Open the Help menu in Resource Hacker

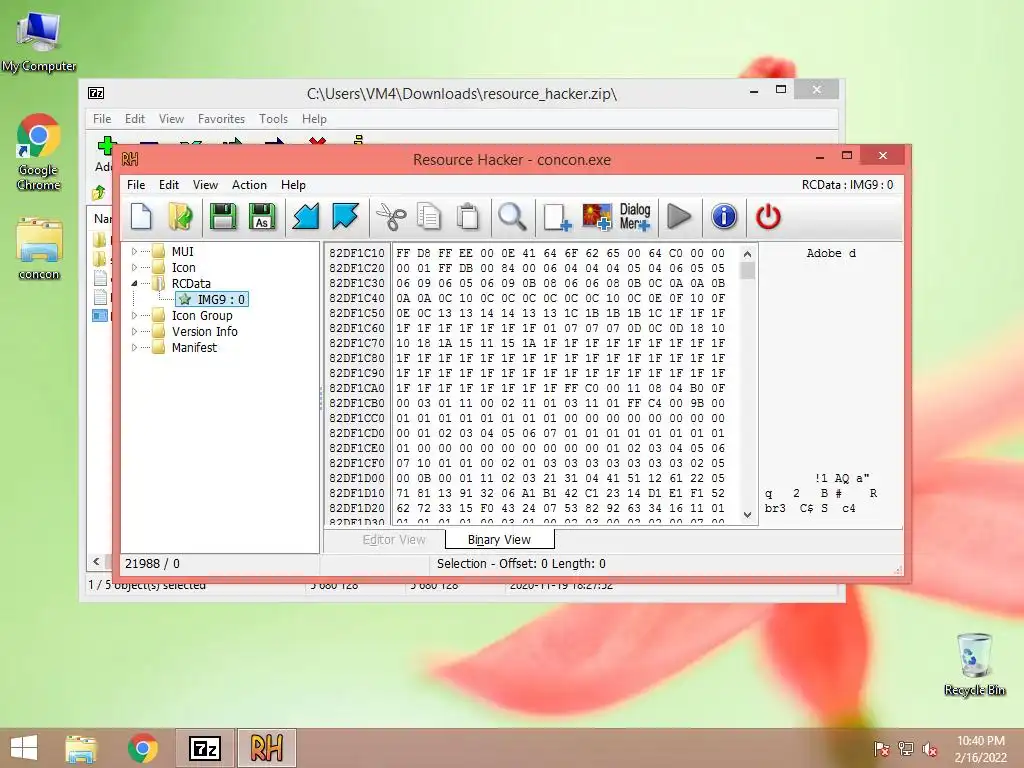(x=293, y=185)
